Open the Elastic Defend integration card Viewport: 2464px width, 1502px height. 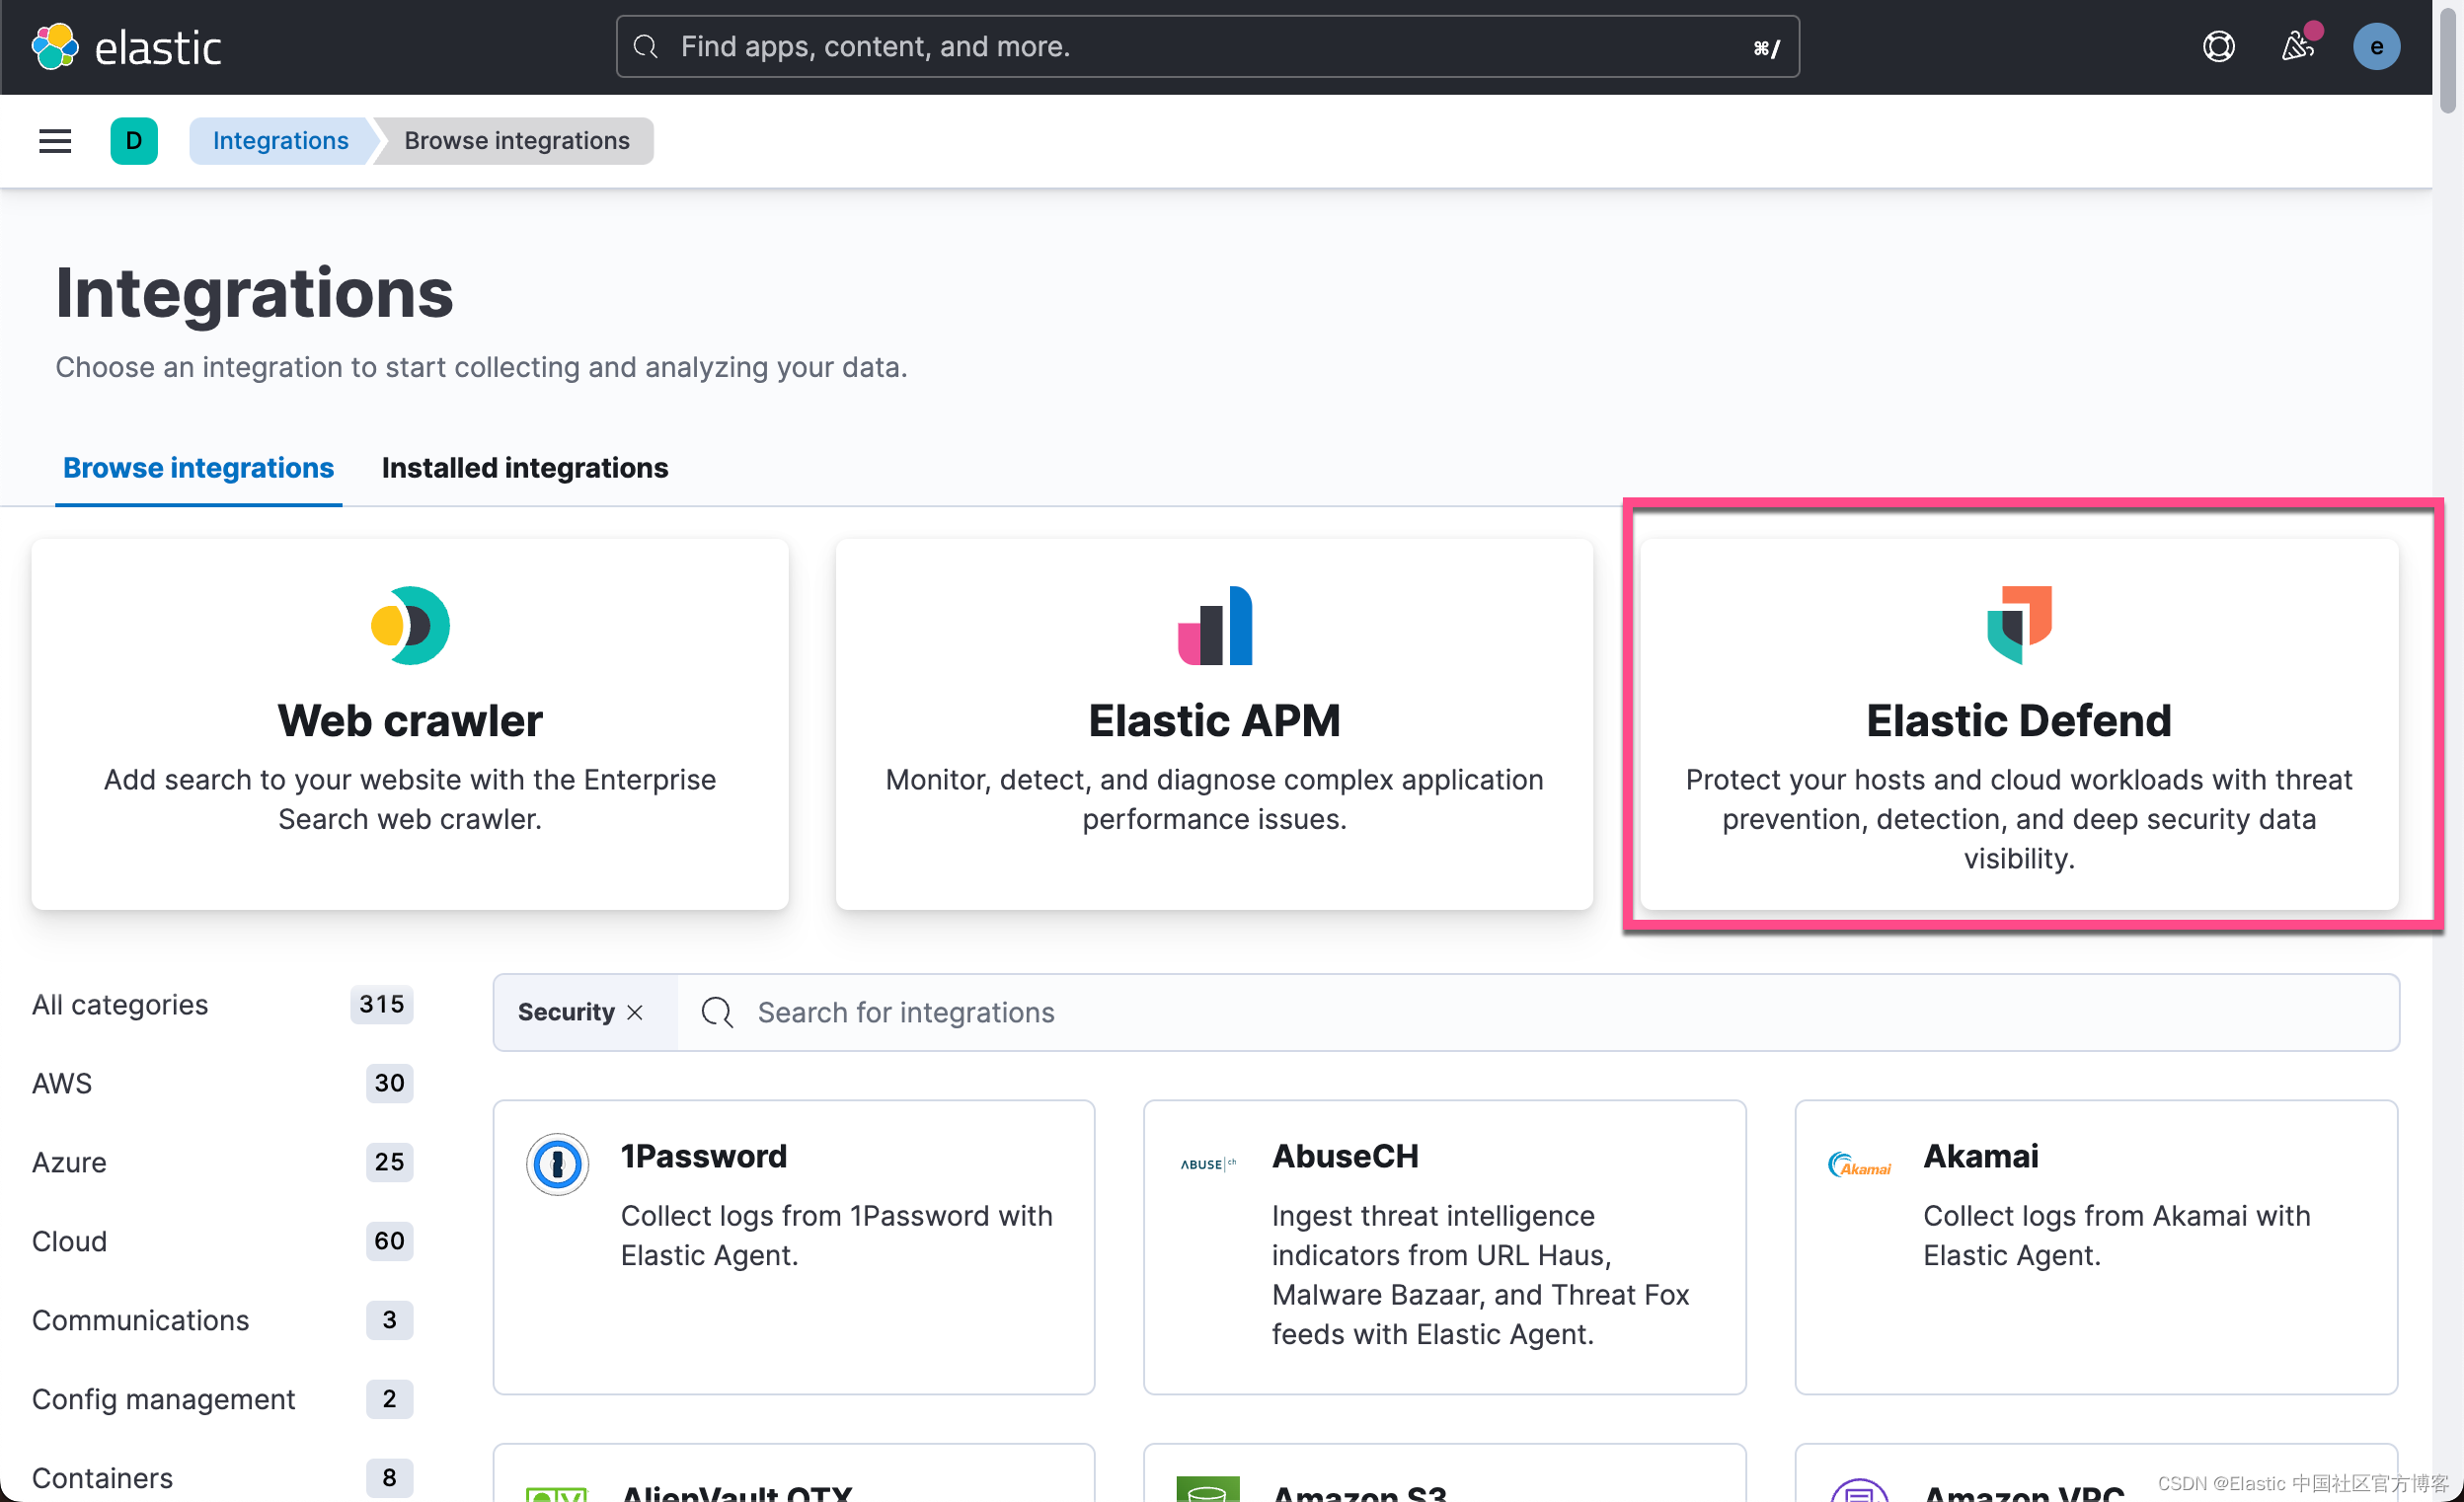[2018, 724]
